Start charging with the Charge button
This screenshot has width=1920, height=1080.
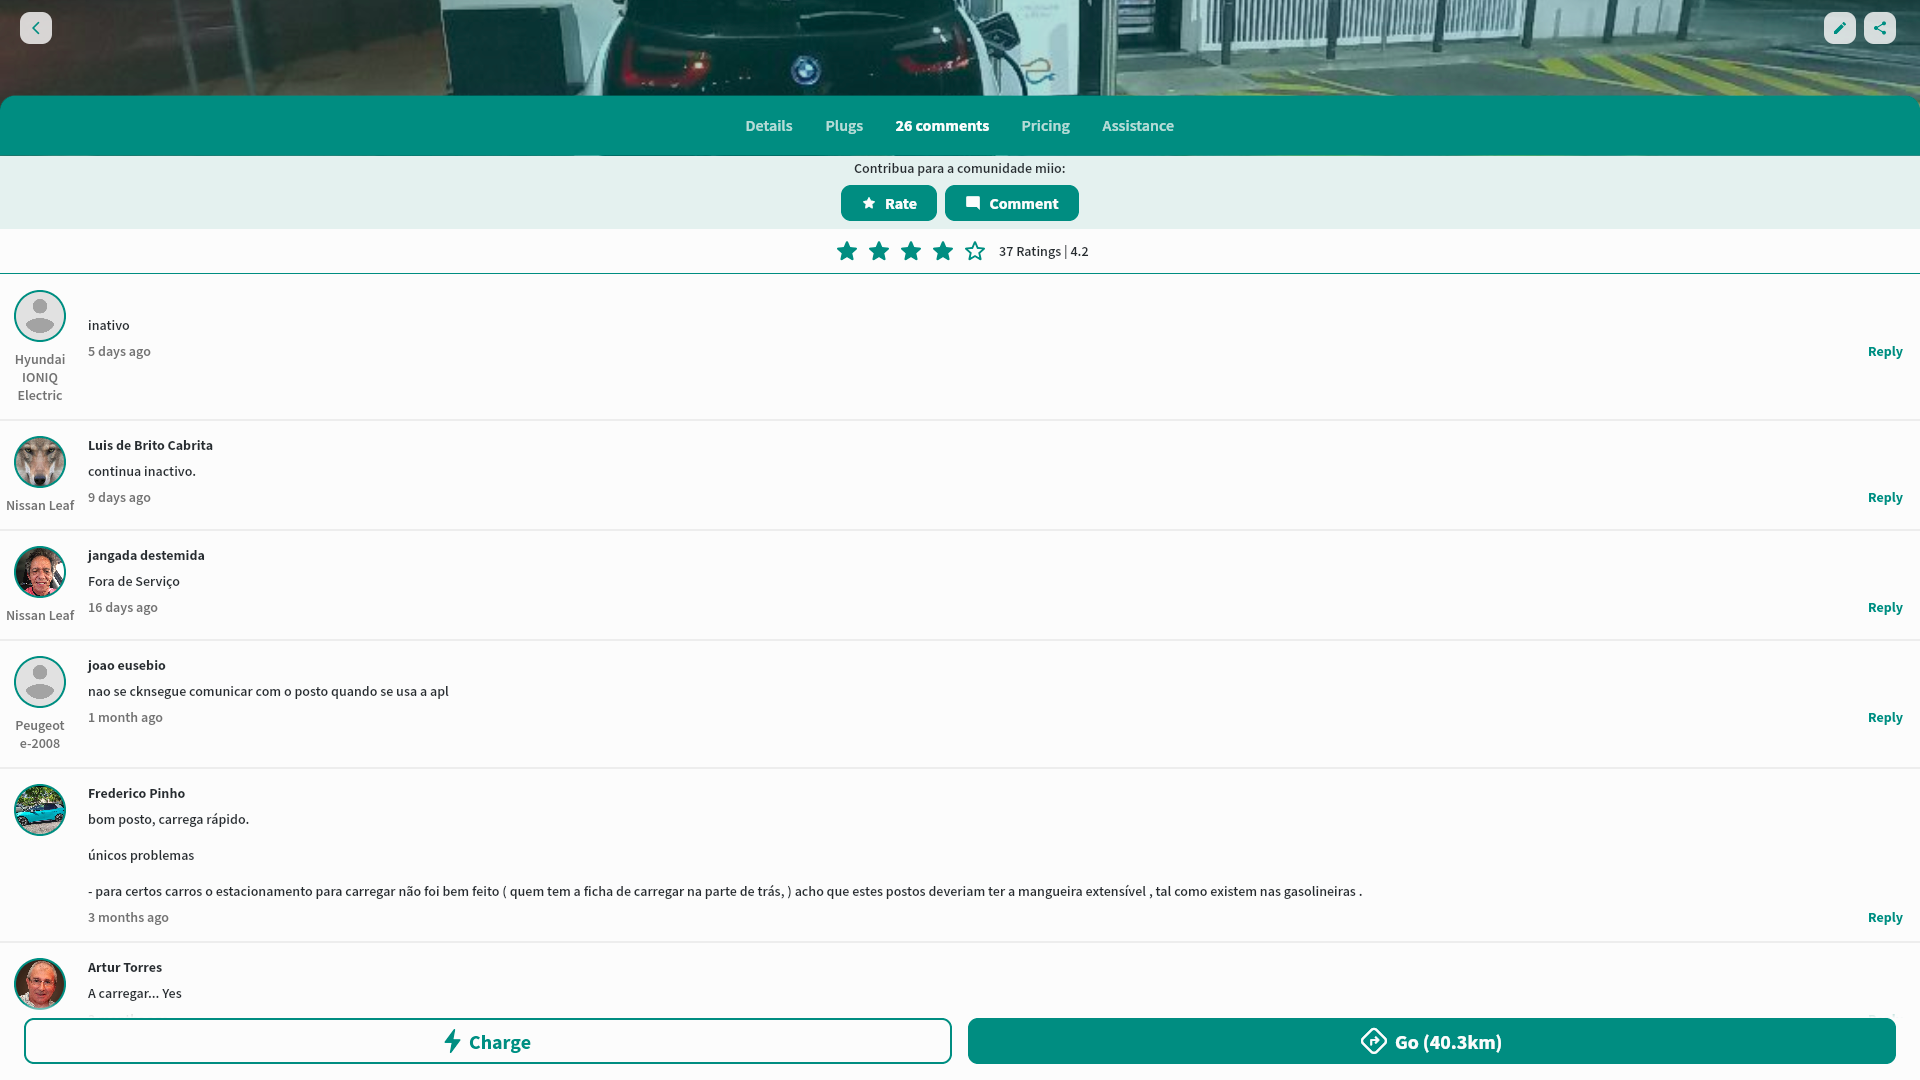[x=487, y=1041]
